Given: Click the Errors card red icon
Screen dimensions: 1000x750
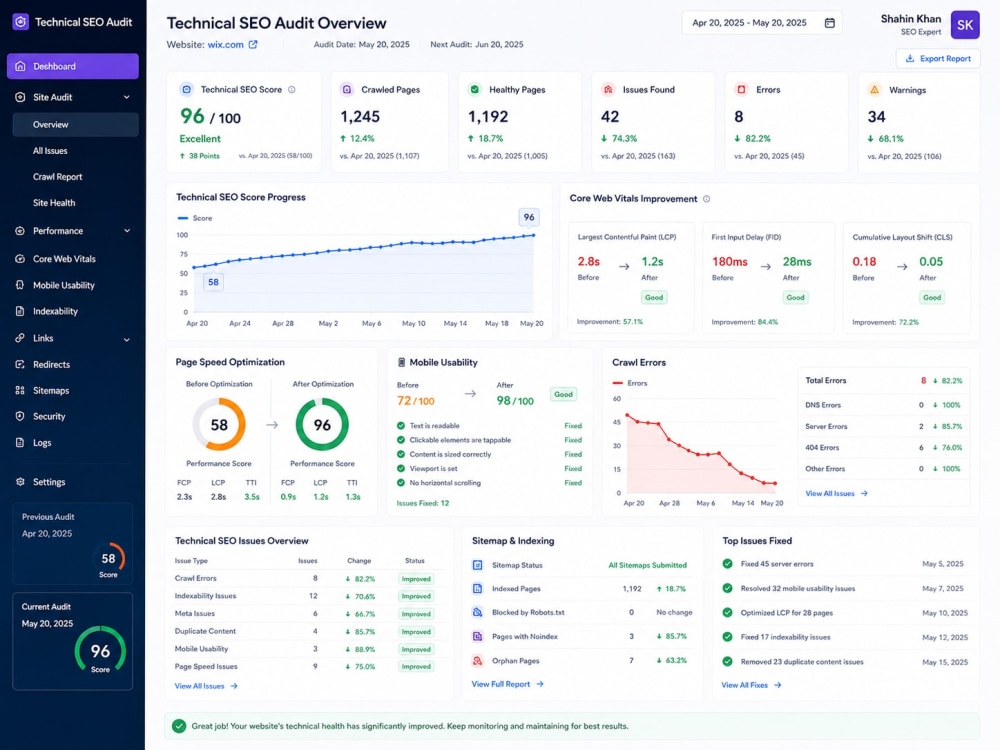Looking at the screenshot, I should pyautogui.click(x=741, y=90).
